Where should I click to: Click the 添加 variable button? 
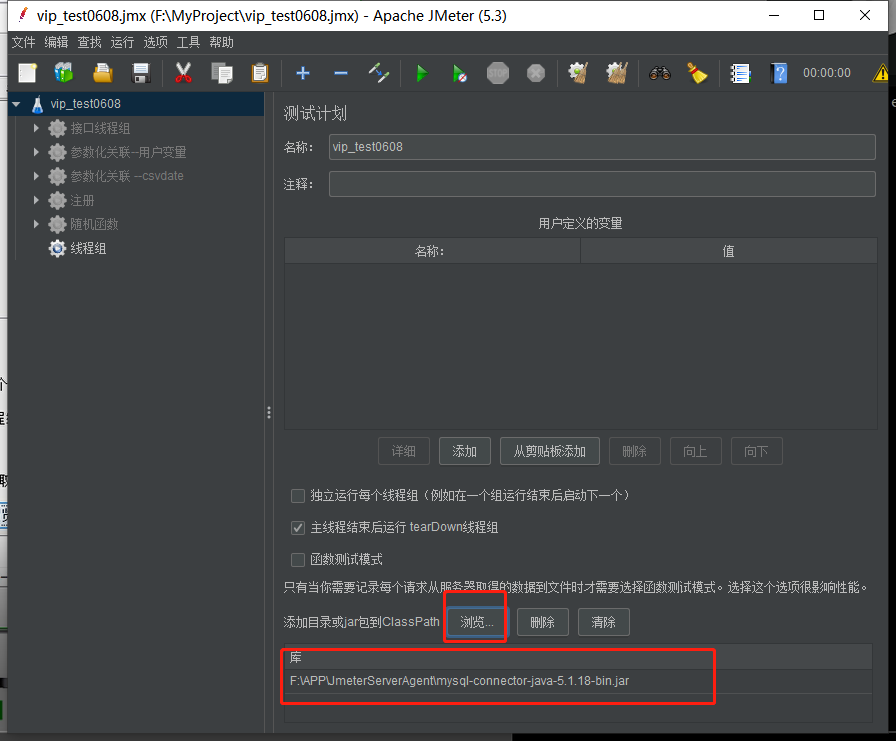point(465,451)
